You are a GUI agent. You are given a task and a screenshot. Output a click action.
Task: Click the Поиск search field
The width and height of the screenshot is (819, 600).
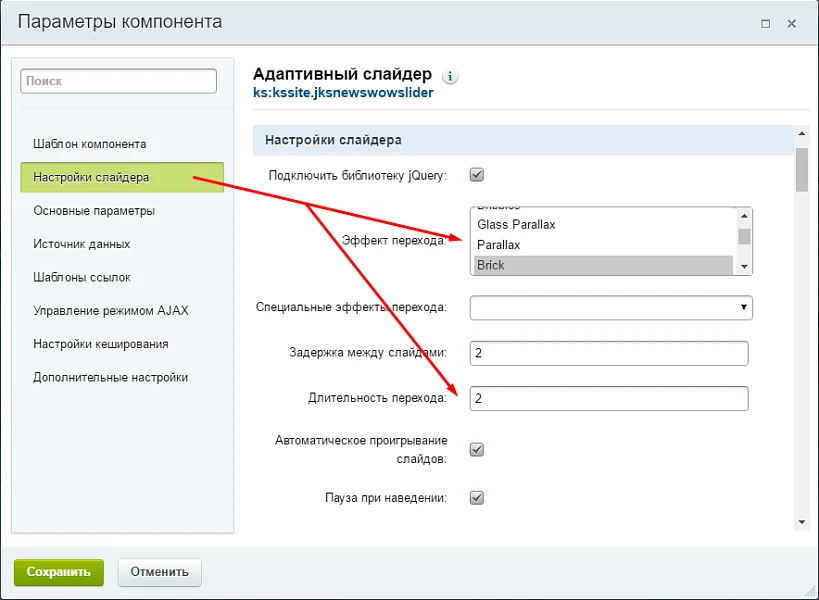point(119,81)
